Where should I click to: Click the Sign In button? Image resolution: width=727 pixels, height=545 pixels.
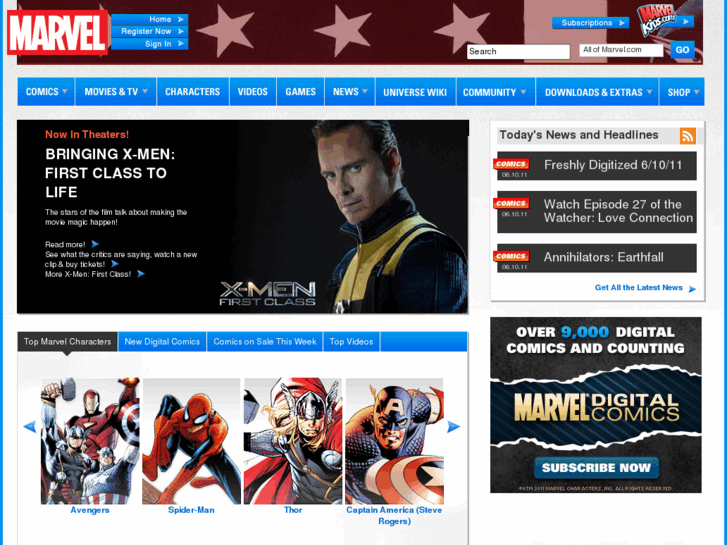[x=150, y=44]
